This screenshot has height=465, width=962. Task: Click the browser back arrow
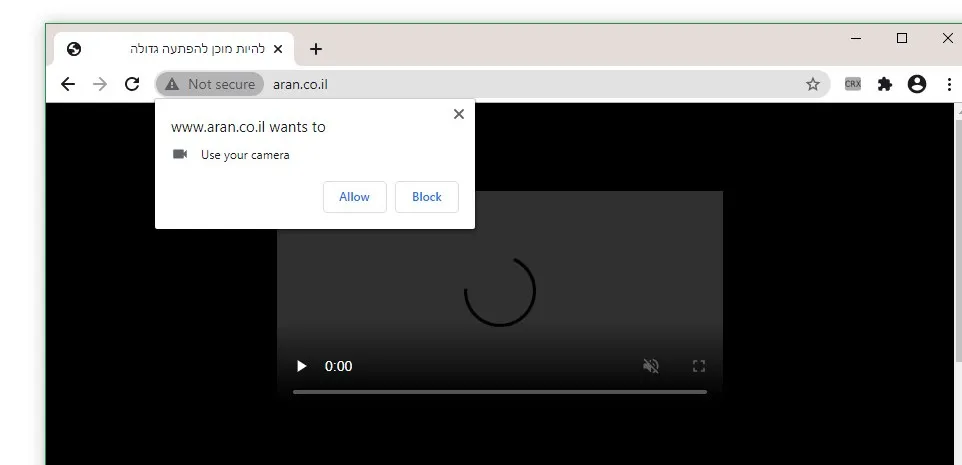[68, 84]
